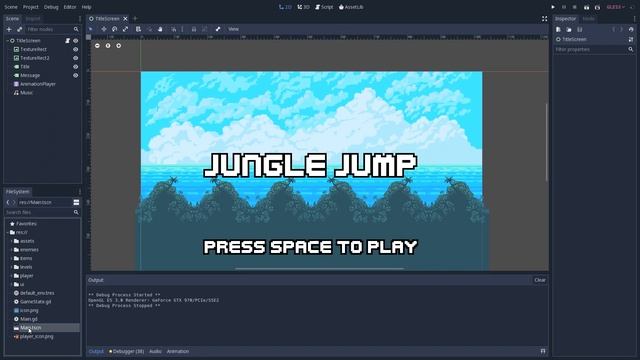
Task: Switch to the Node tab beside Inspector
Action: point(588,19)
